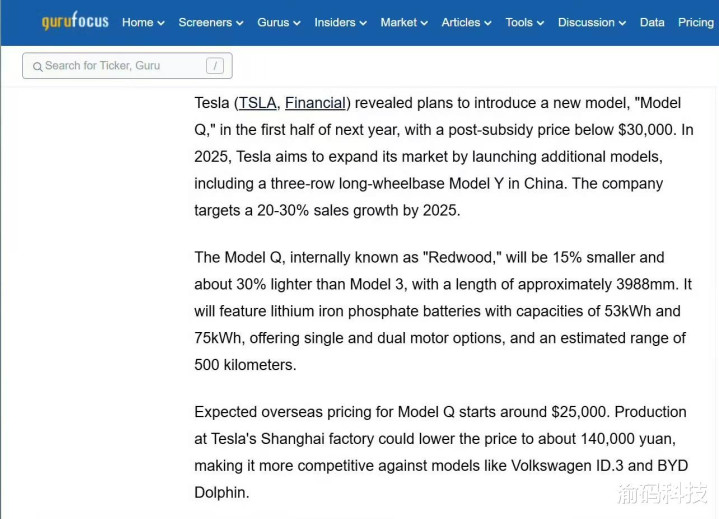Open the Home dropdown menu
The width and height of the screenshot is (719, 519).
tap(143, 22)
